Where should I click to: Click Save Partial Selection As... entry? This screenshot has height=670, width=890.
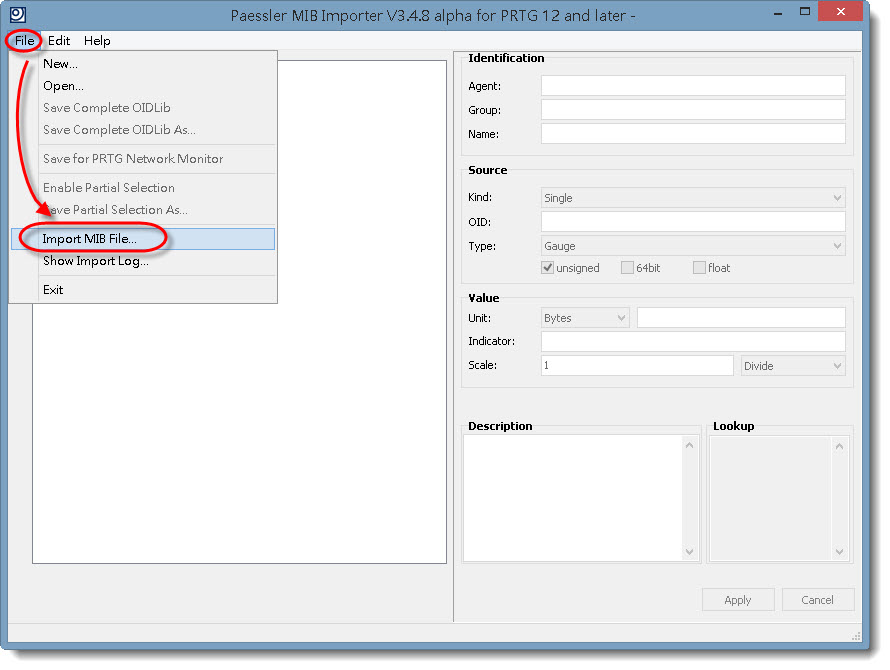[x=143, y=210]
